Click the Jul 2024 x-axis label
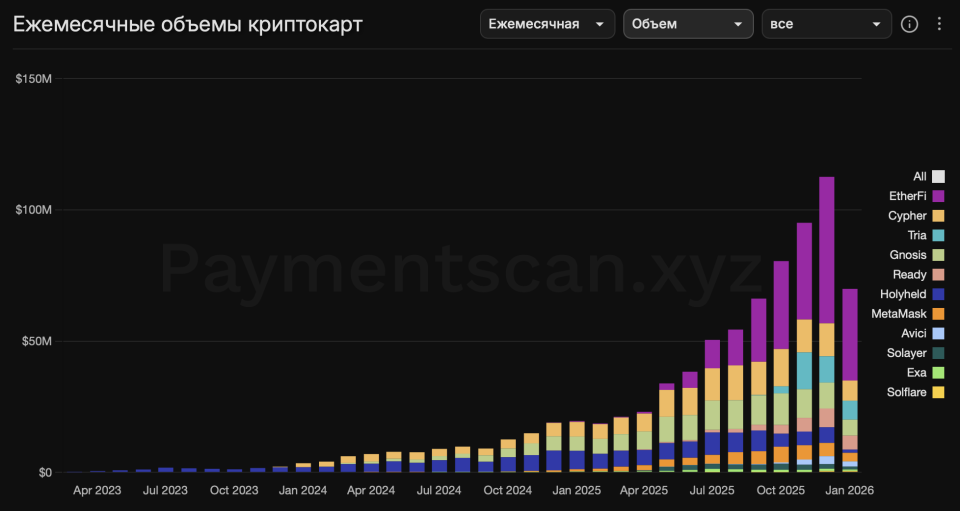Viewport: 960px width, 511px height. (x=440, y=490)
